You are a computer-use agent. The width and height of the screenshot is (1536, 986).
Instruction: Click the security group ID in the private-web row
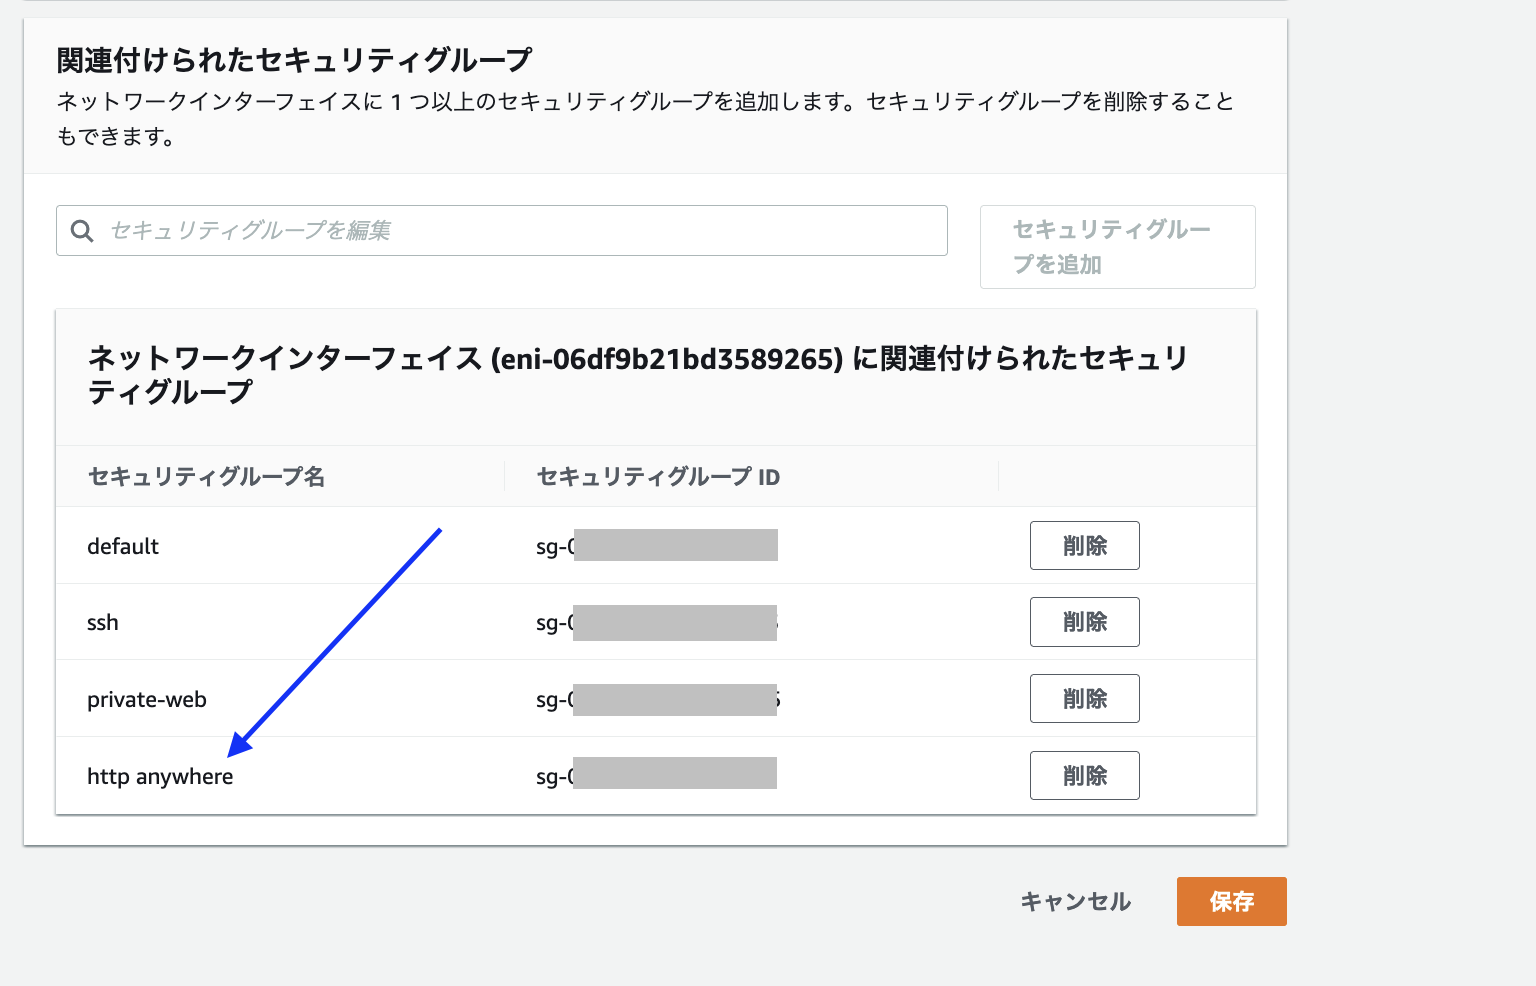(x=656, y=700)
